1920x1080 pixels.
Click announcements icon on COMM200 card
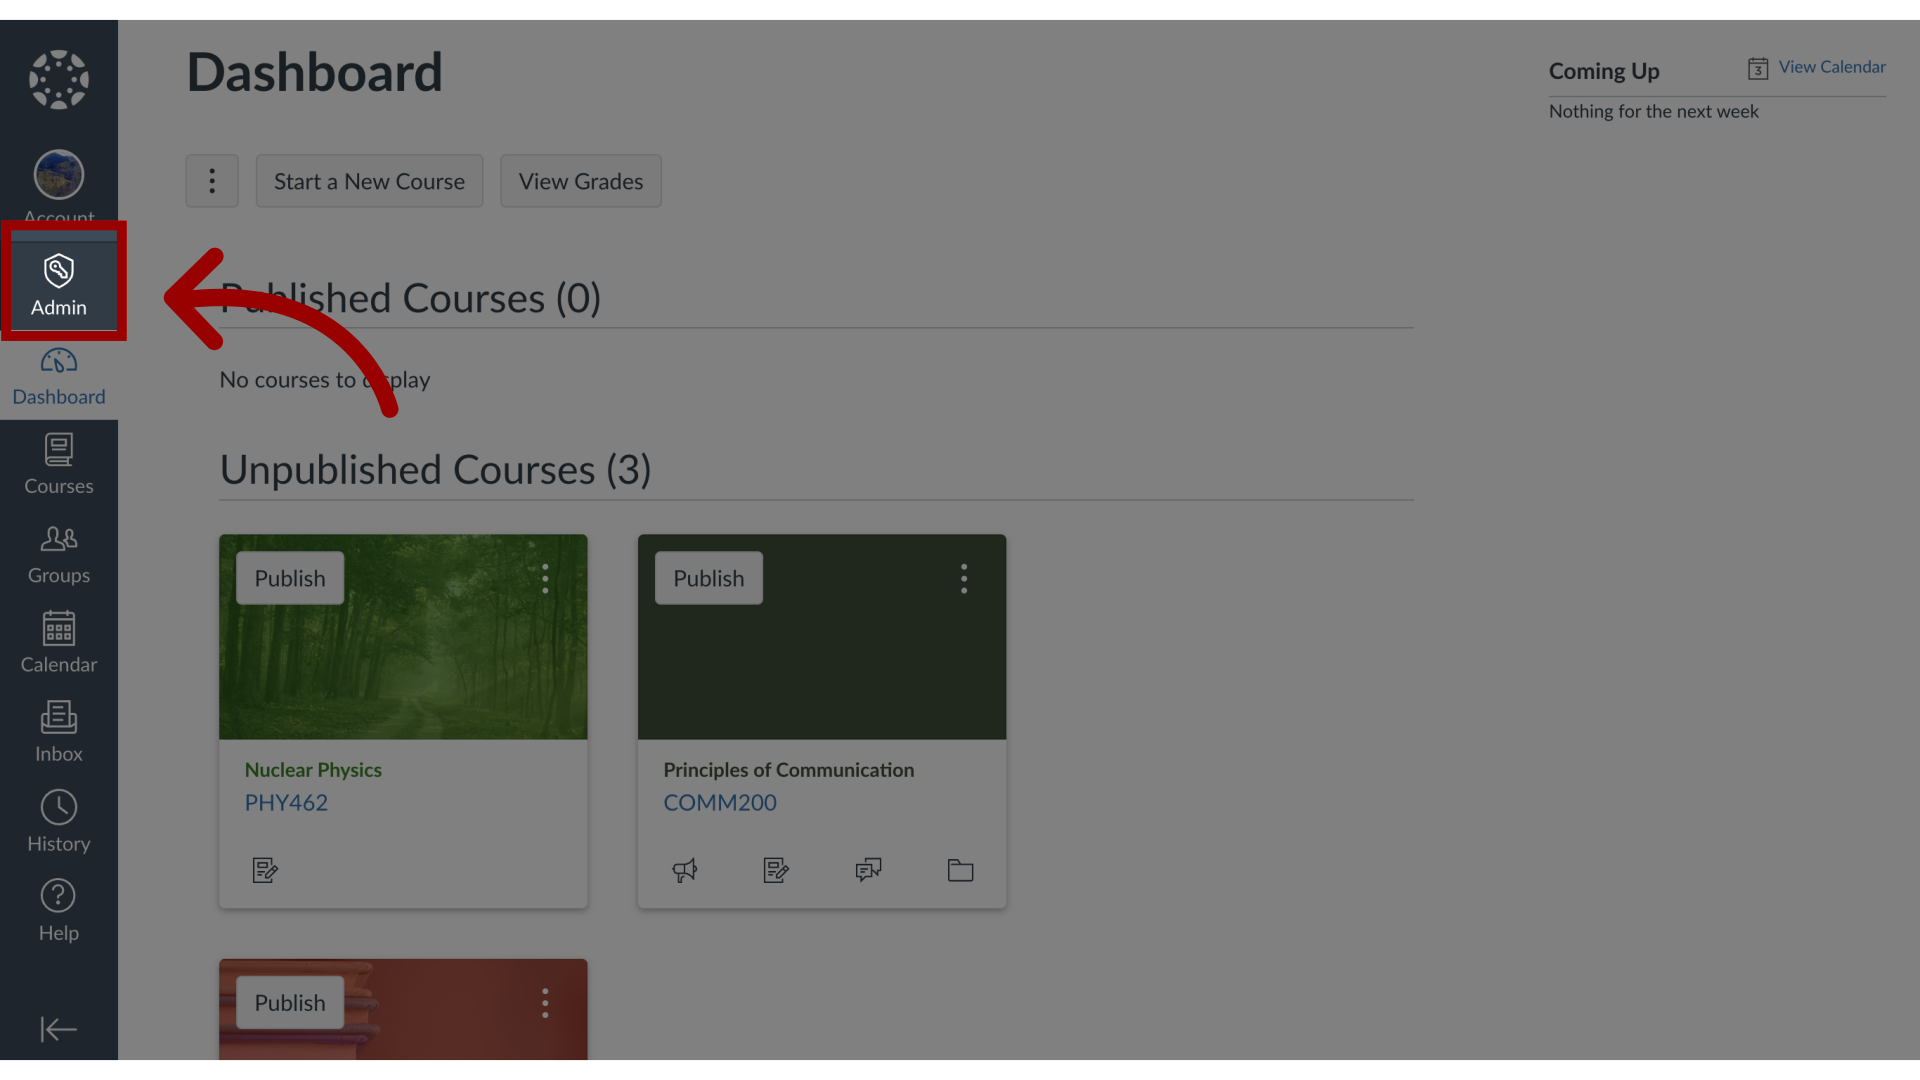tap(683, 869)
